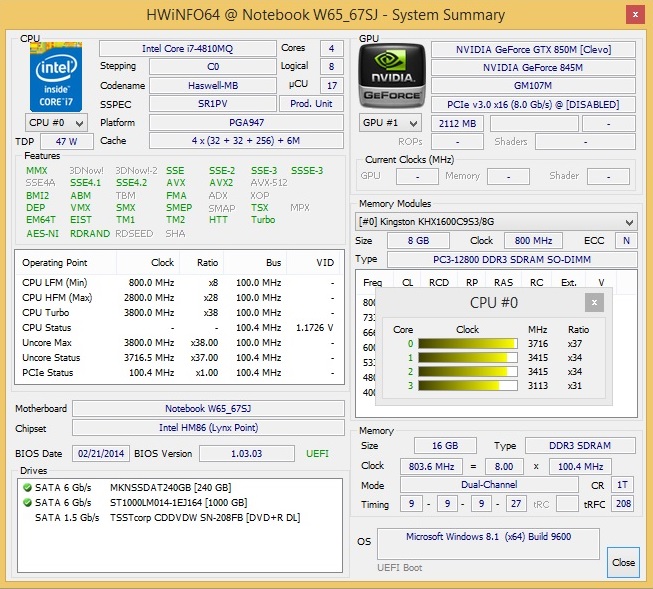
Task: Open the CPU #0 selector dropdown
Action: point(56,123)
